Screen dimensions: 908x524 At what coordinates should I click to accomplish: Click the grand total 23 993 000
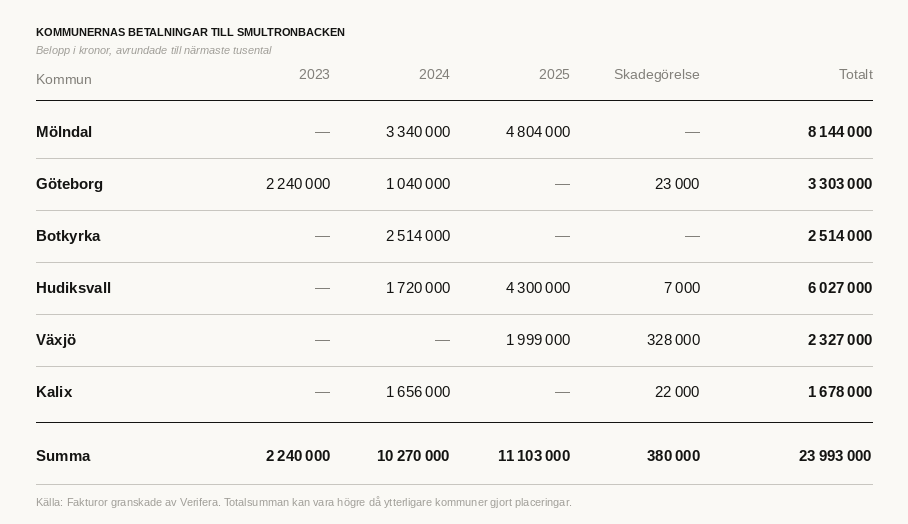835,456
